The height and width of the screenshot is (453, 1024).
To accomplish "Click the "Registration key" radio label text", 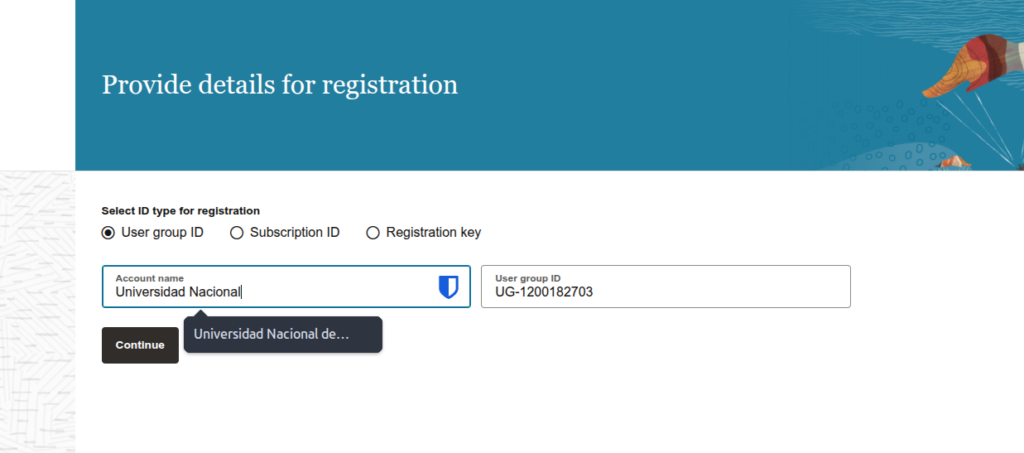I will click(x=433, y=233).
